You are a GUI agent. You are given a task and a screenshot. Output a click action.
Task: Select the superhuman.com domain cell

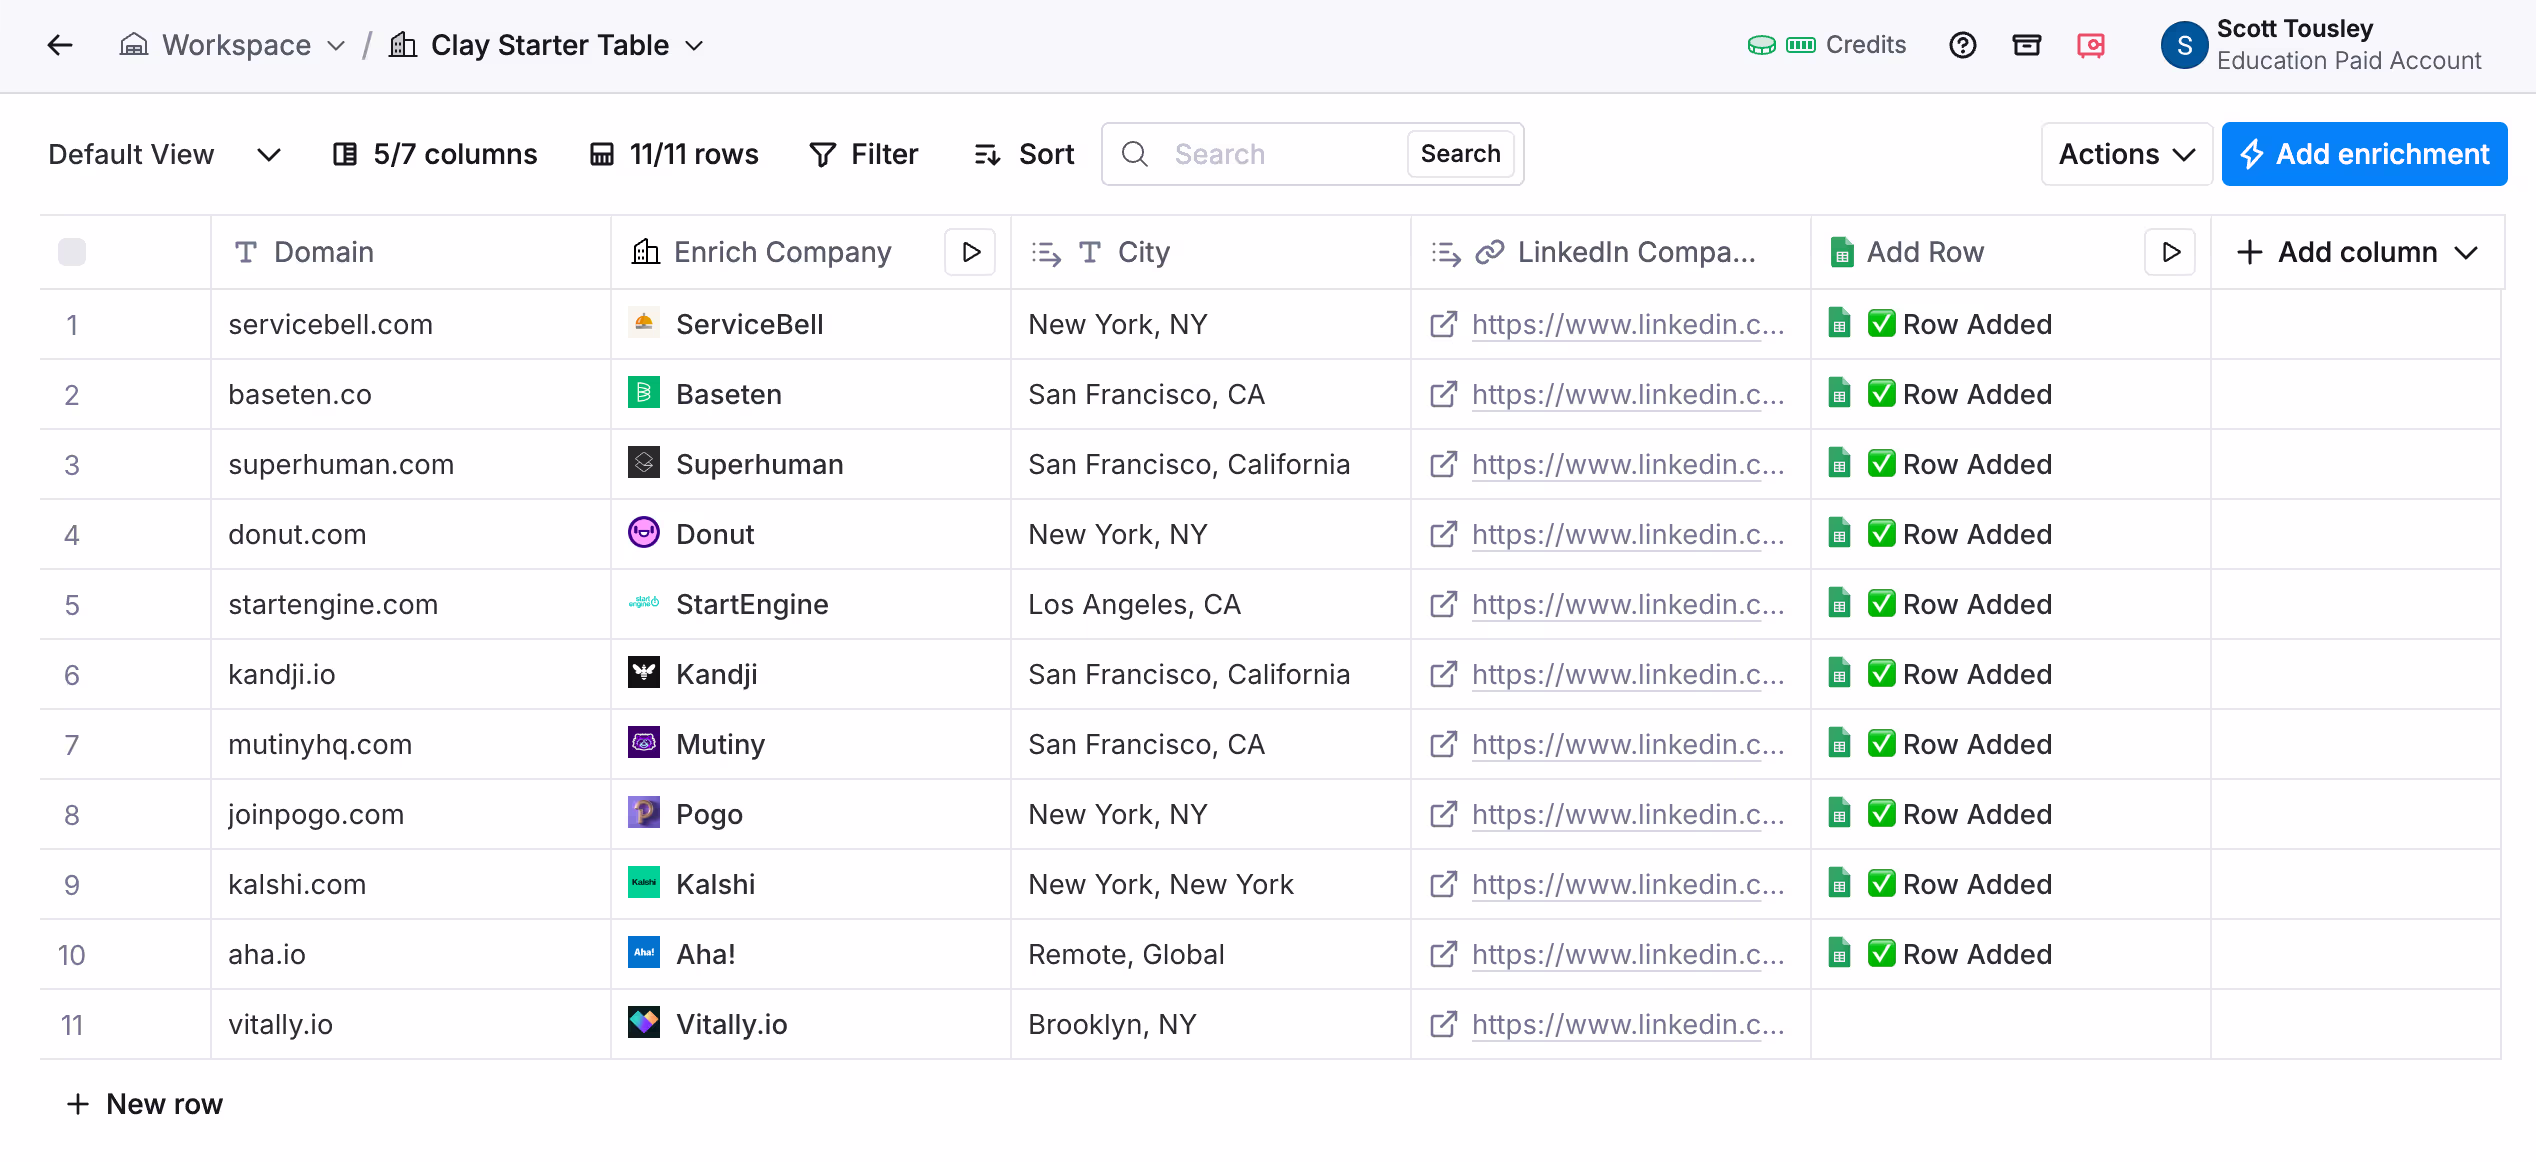tap(410, 464)
